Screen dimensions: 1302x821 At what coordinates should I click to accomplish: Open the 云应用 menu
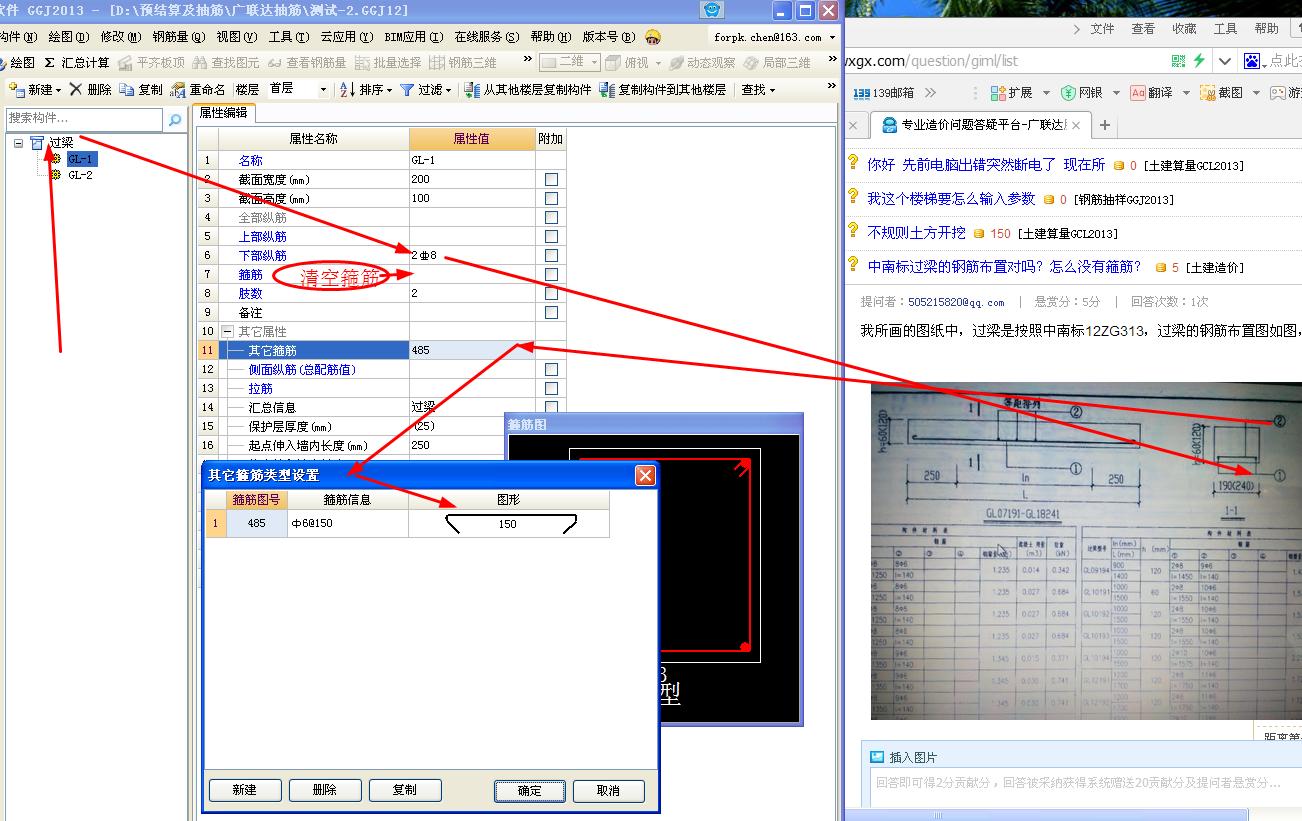(347, 37)
